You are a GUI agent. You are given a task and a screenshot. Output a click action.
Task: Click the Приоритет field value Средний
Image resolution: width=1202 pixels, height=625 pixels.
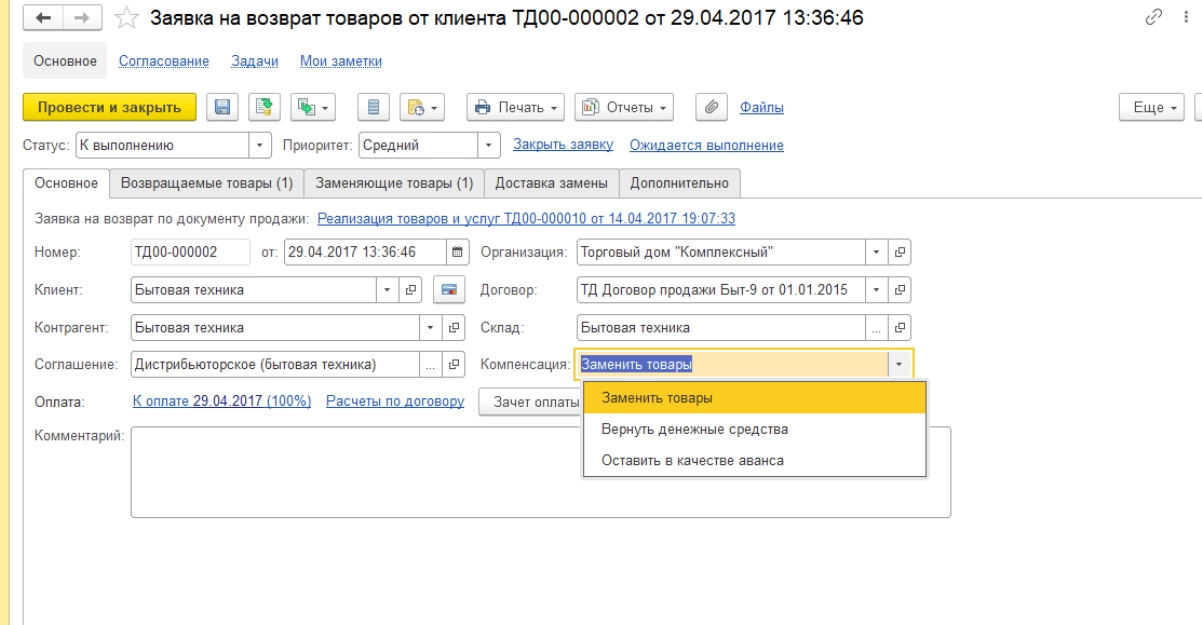coord(418,145)
